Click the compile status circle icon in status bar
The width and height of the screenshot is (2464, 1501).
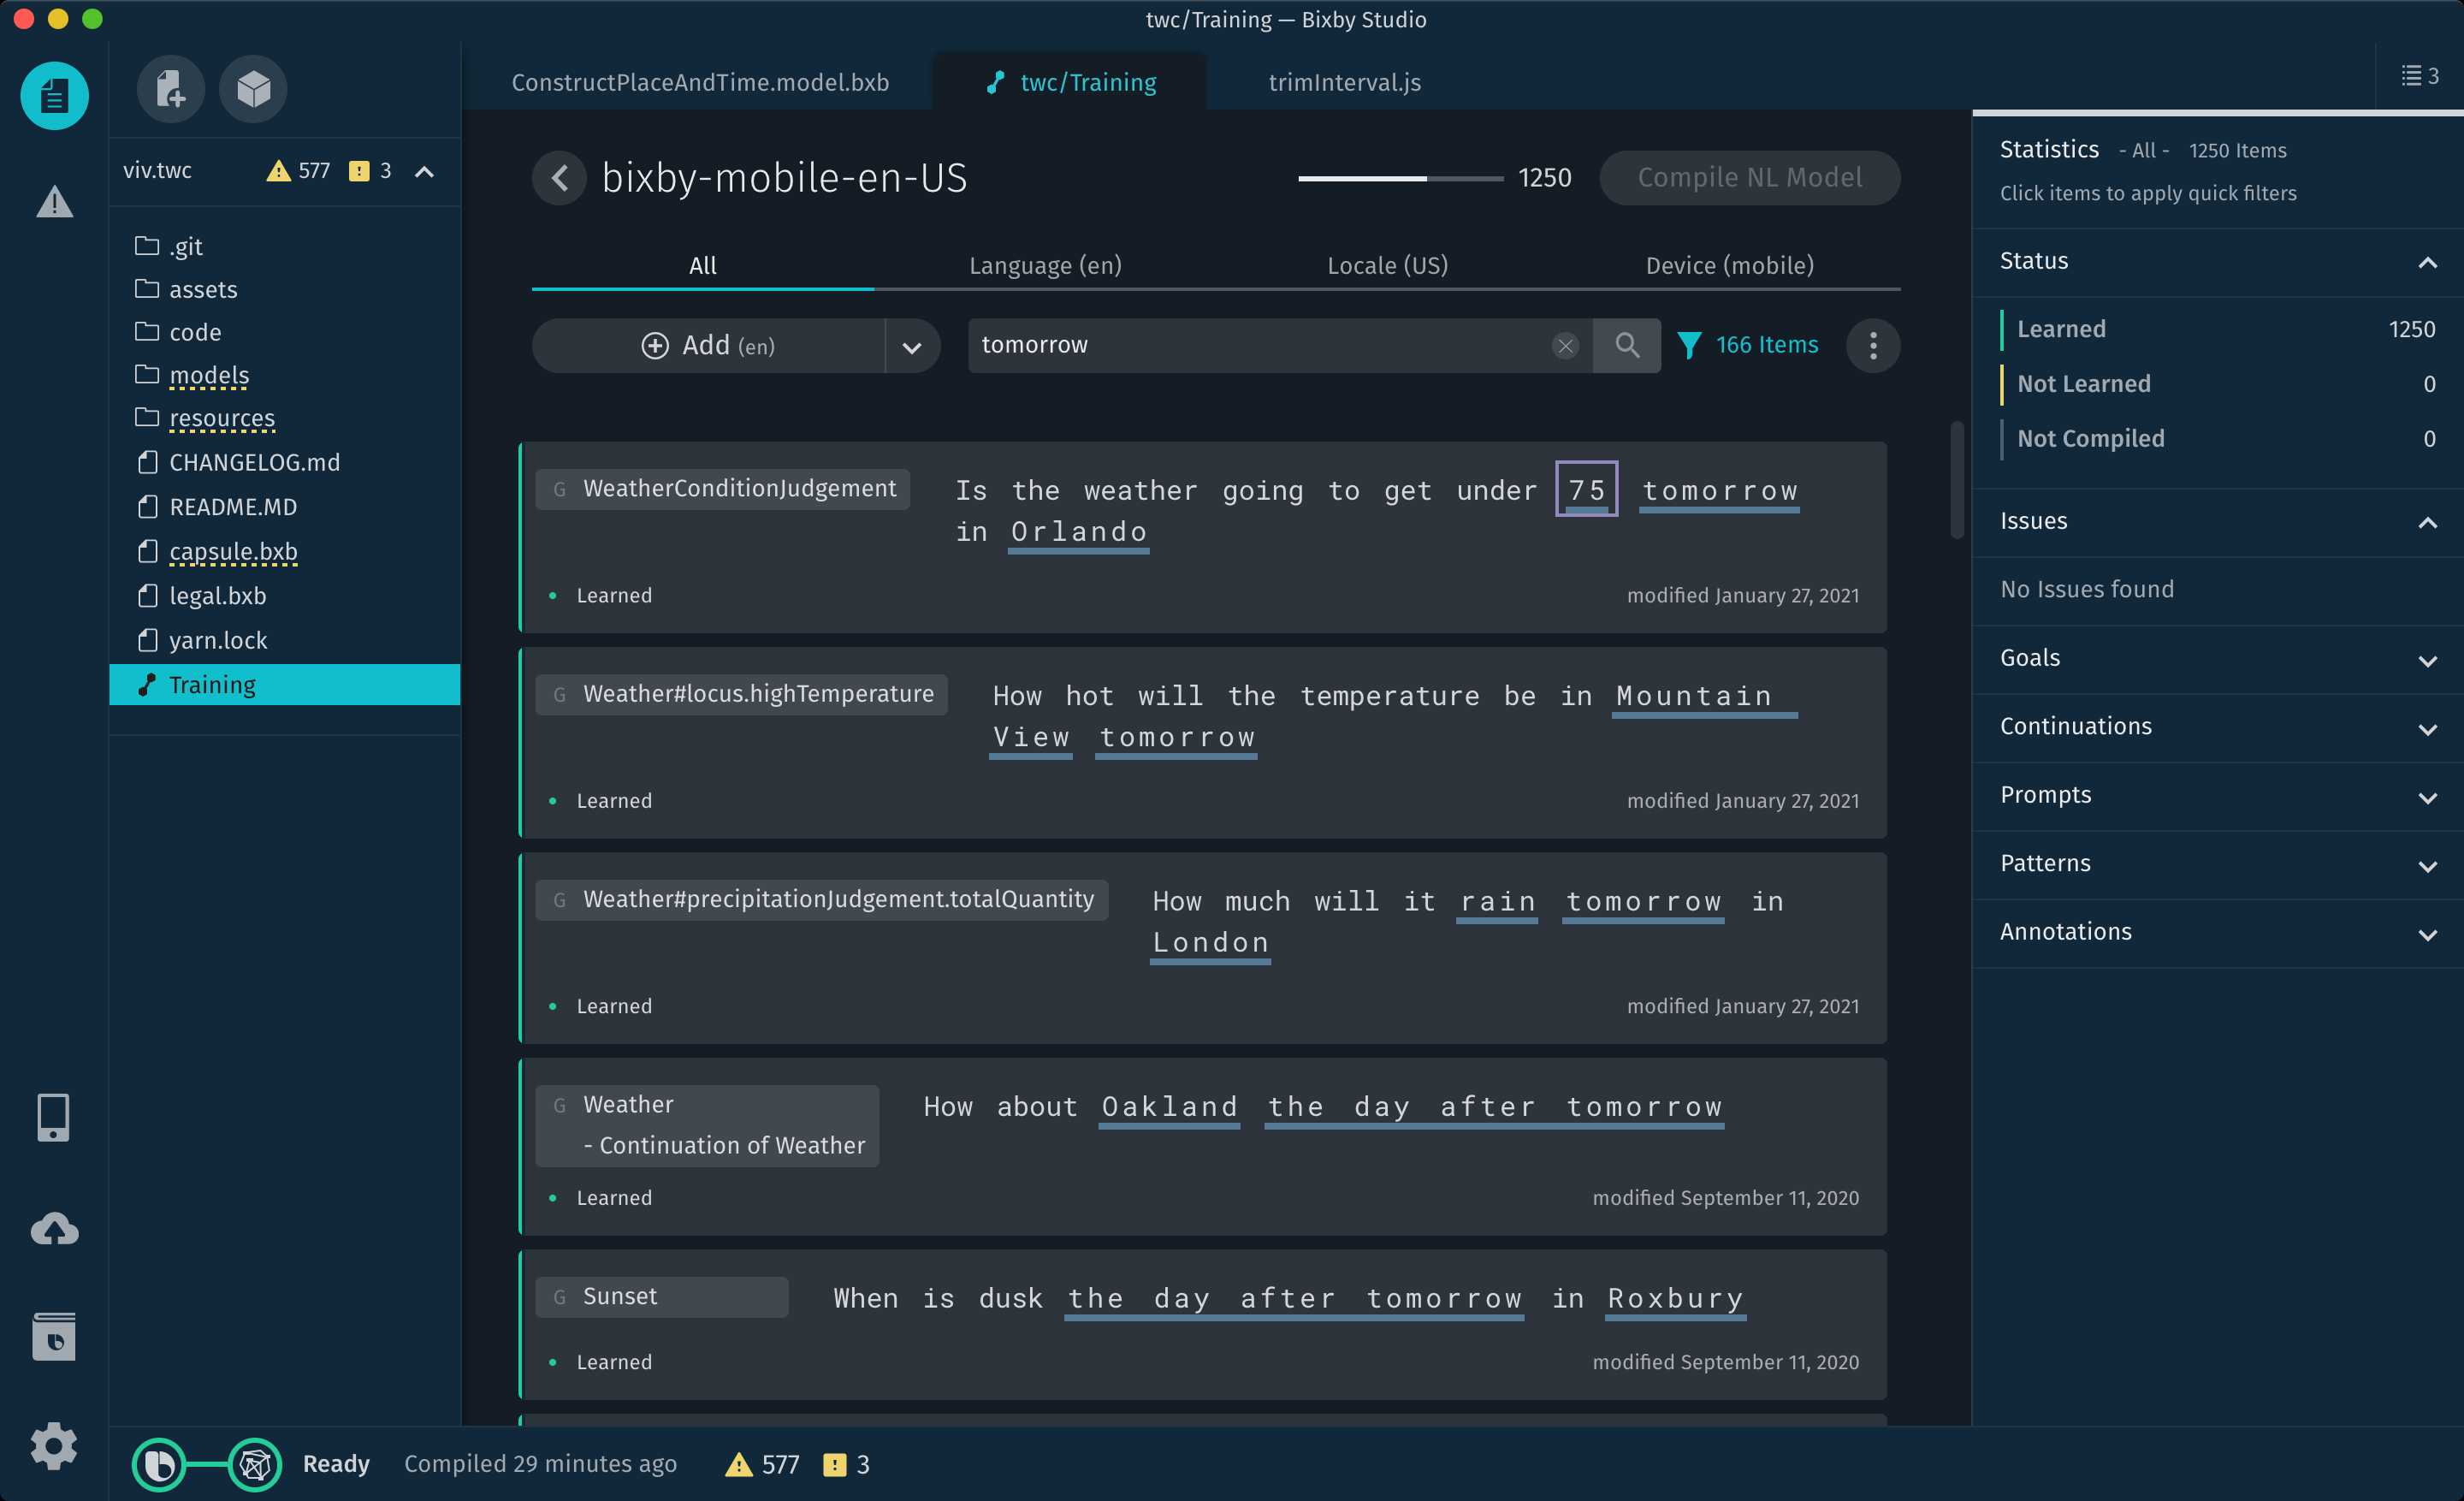159,1465
